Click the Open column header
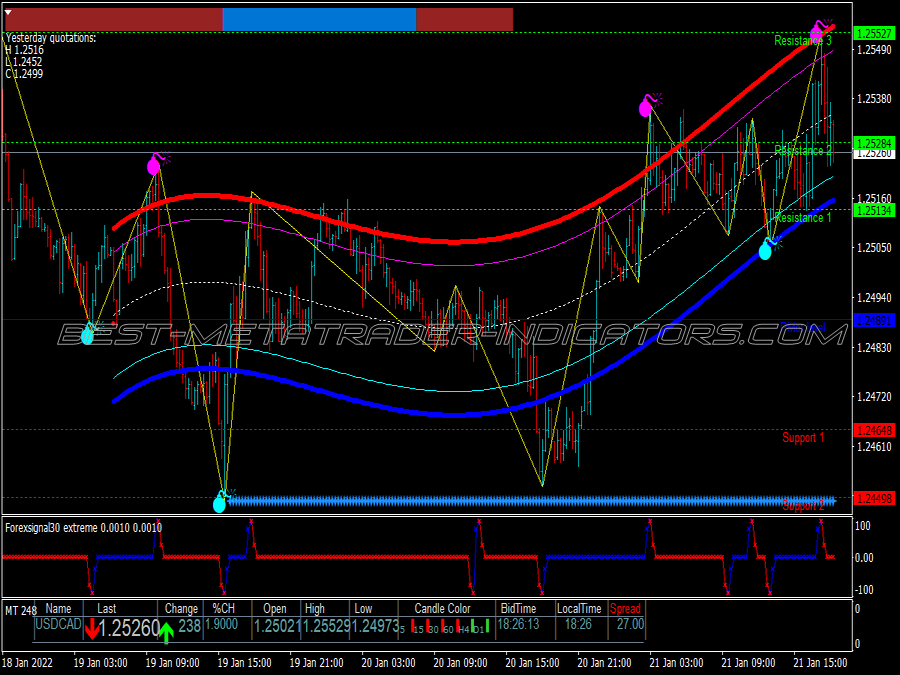Image resolution: width=900 pixels, height=675 pixels. 275,608
